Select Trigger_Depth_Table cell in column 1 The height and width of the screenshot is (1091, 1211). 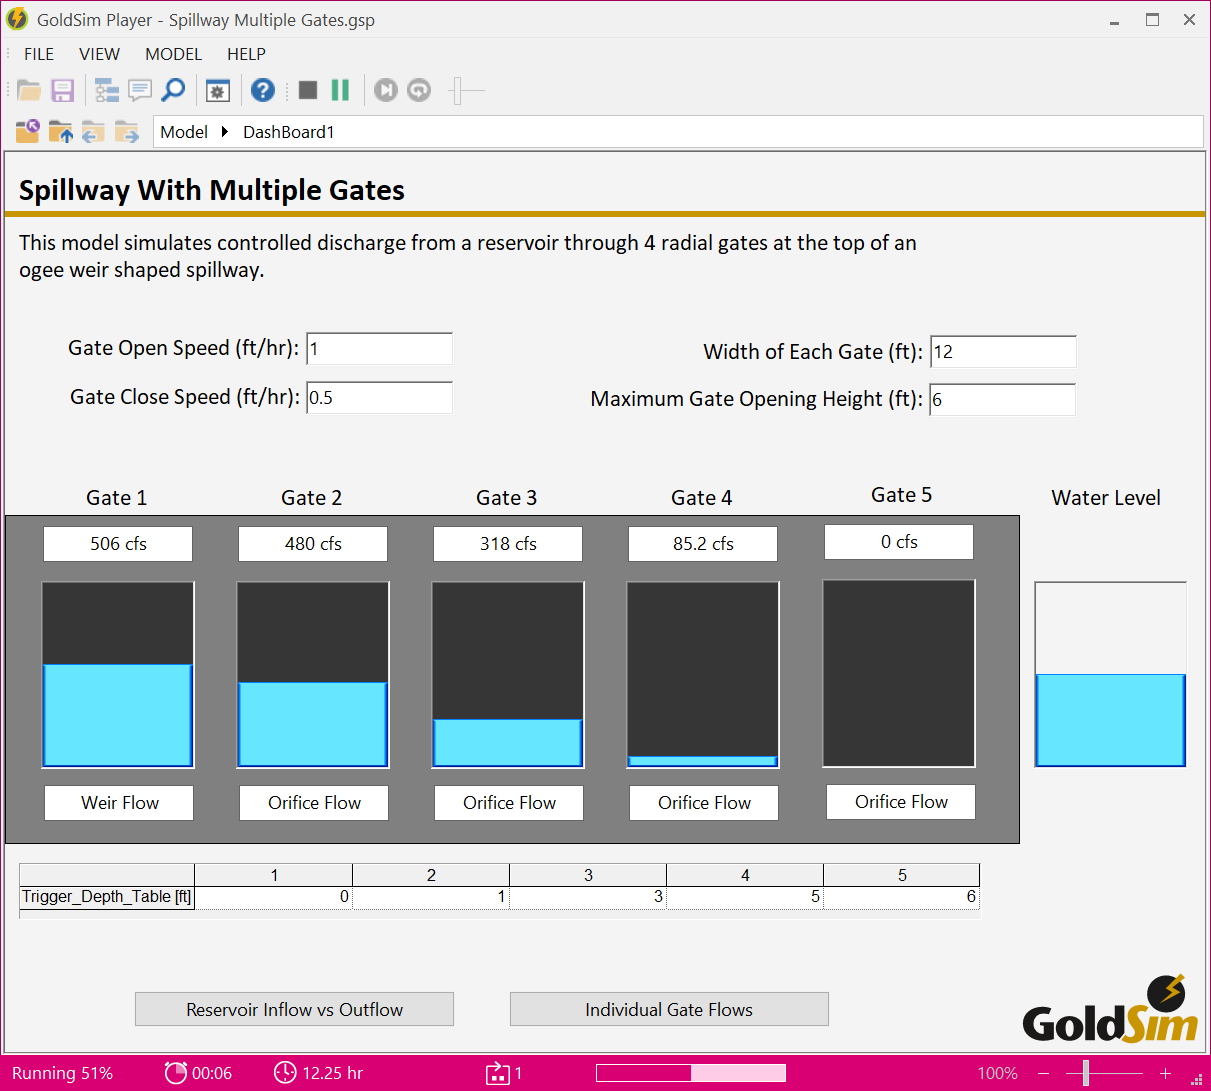[x=273, y=897]
